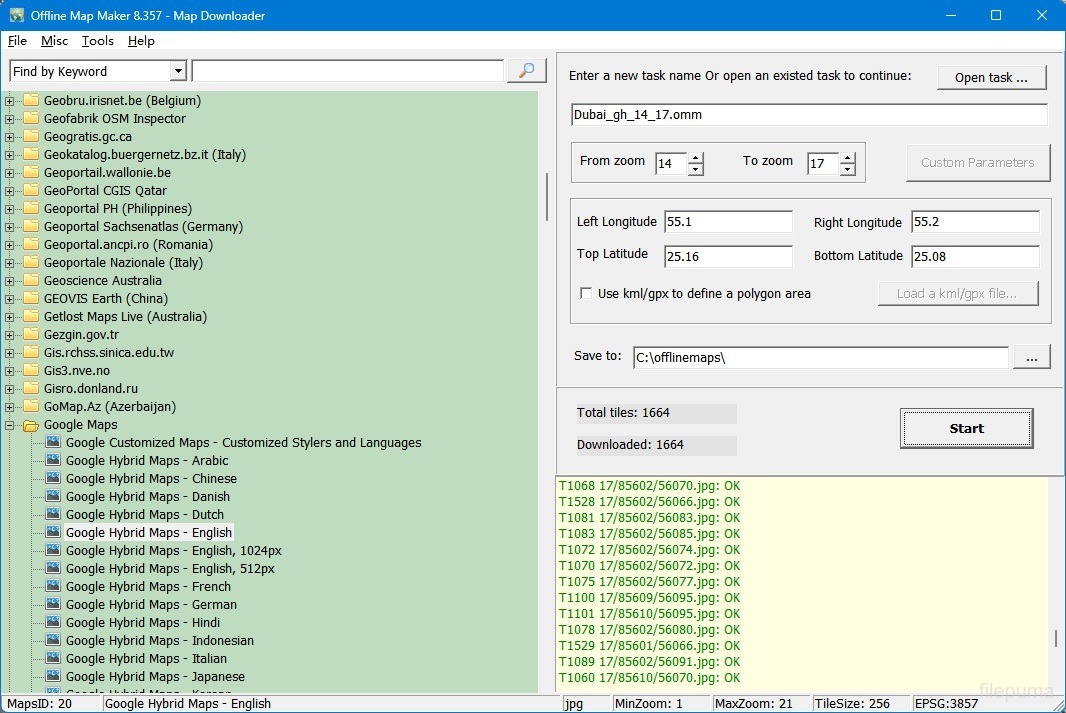
Task: Click the Open task button
Action: 991,78
